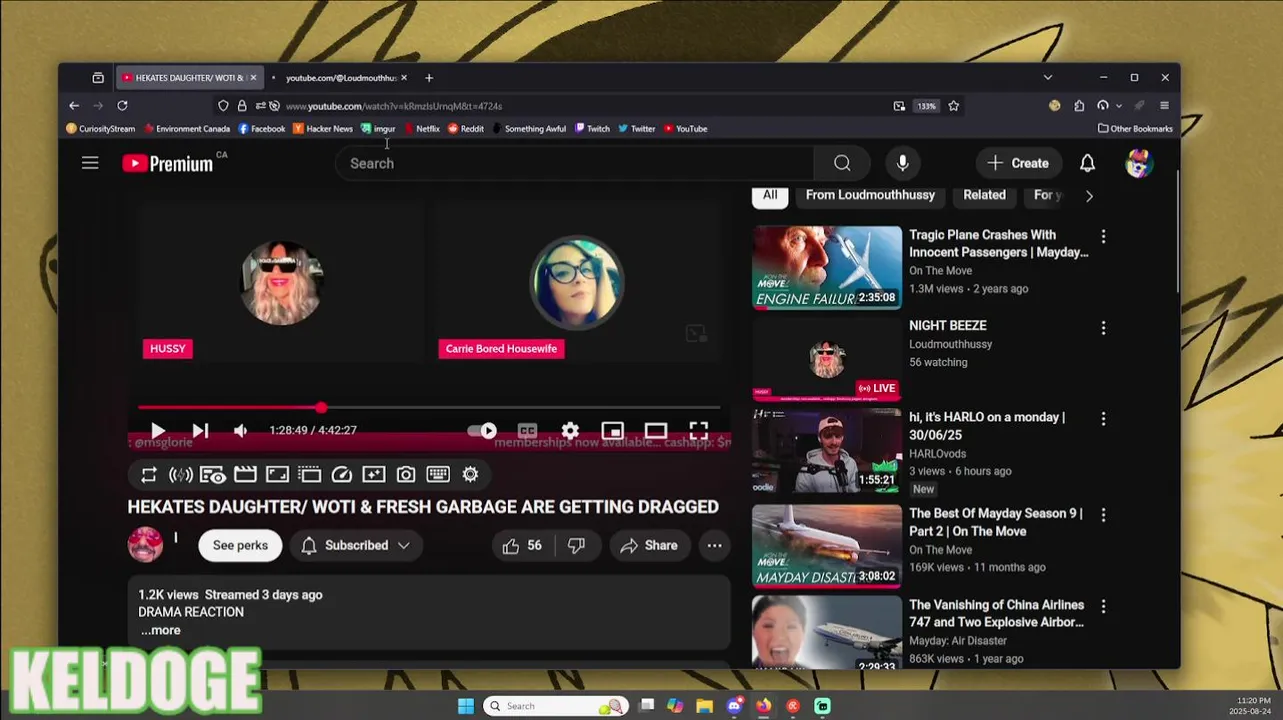
Task: Show more chips with the right arrow
Action: tap(1089, 196)
